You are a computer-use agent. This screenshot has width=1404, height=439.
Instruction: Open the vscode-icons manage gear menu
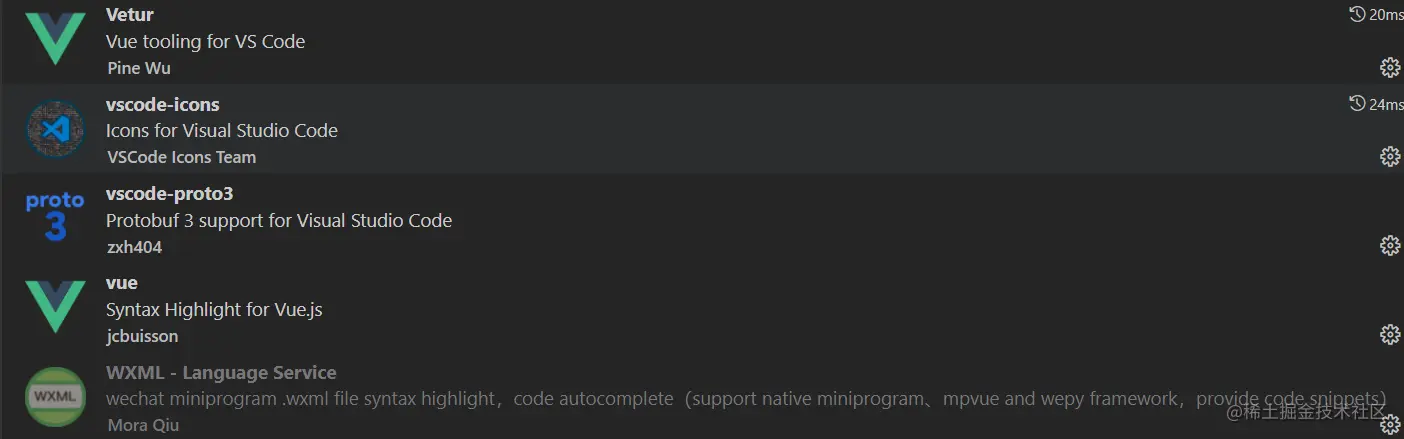tap(1389, 157)
